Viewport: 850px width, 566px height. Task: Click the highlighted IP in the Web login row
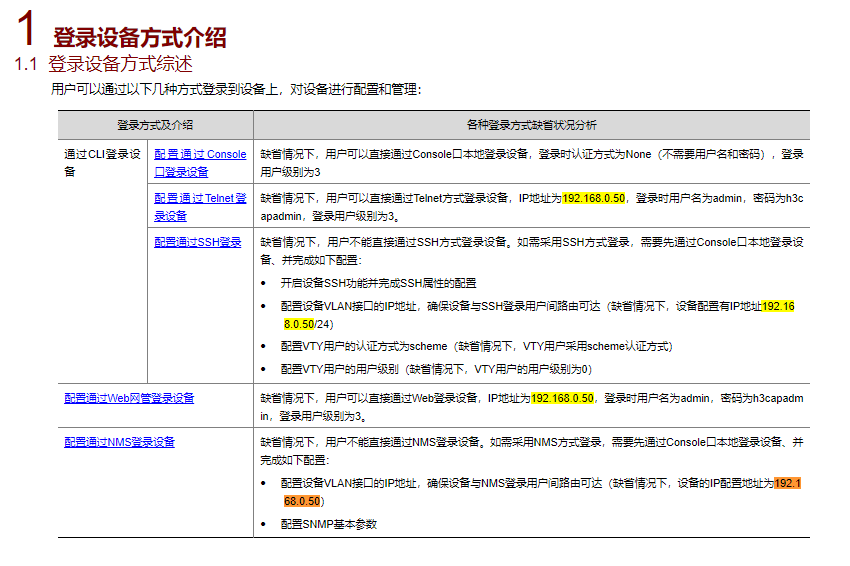(562, 398)
